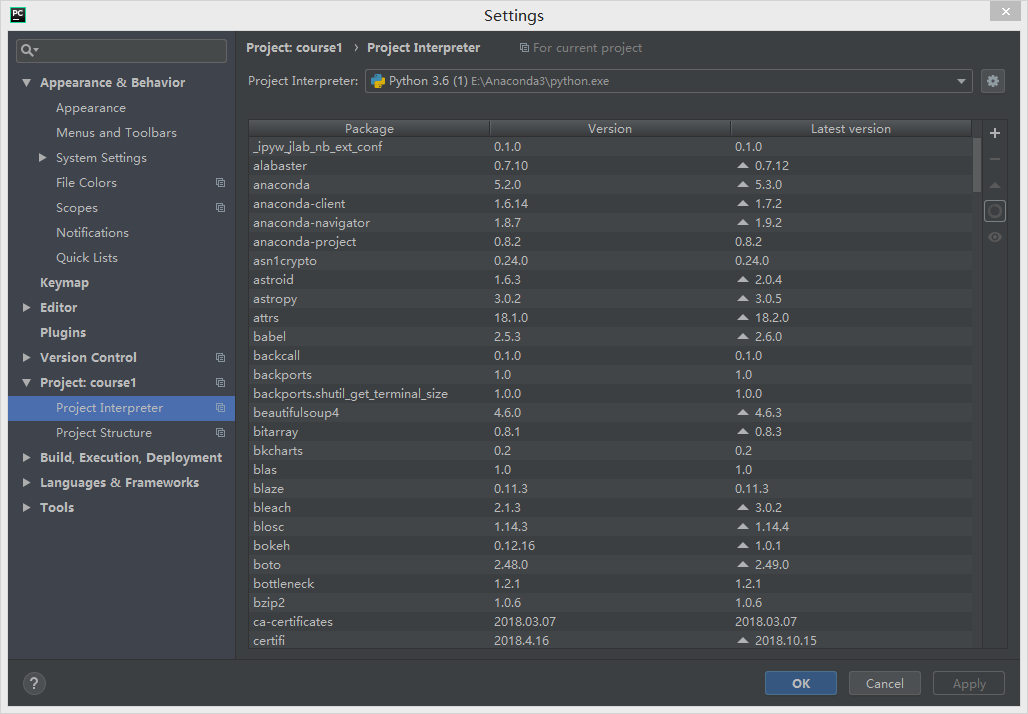Image resolution: width=1028 pixels, height=714 pixels.
Task: Open Menus and Toolbars settings
Action: coord(116,133)
